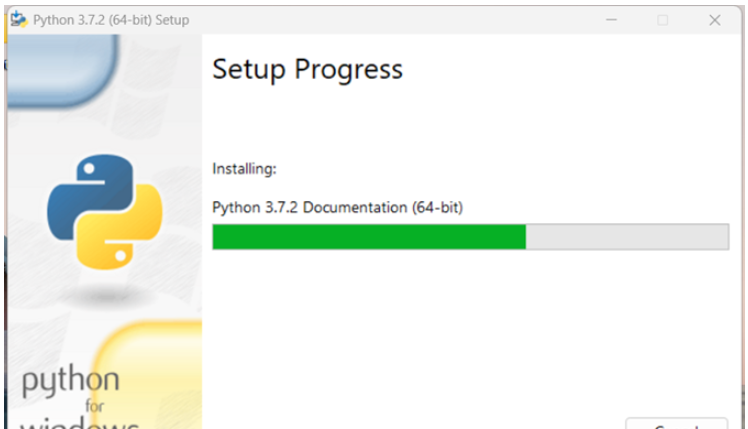The width and height of the screenshot is (748, 429).
Task: Click the greyed-out maximize button
Action: click(662, 20)
